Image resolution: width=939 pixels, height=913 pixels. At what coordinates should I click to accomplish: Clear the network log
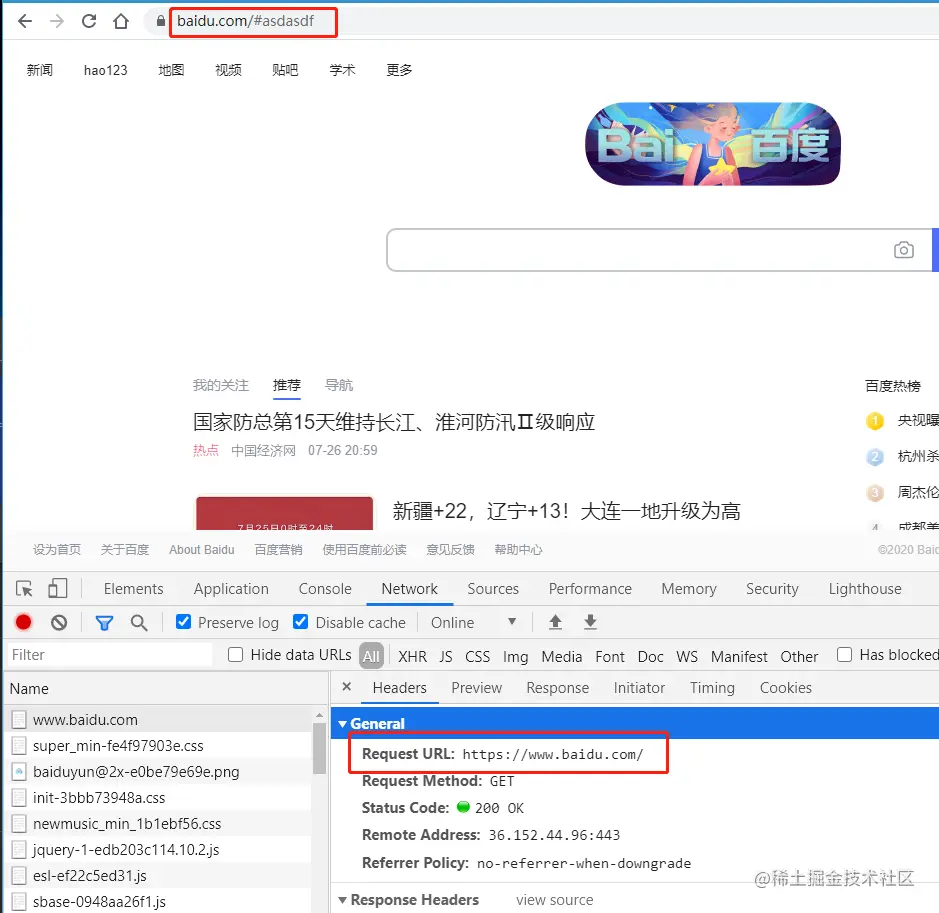click(x=59, y=623)
